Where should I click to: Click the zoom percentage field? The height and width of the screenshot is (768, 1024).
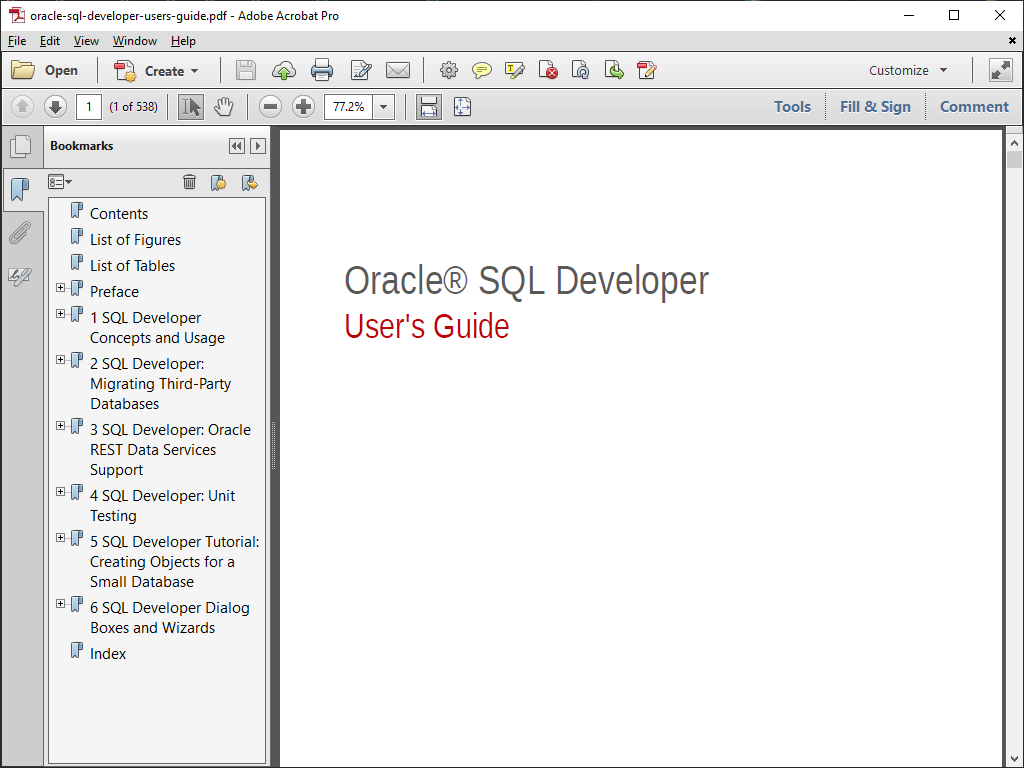pos(349,106)
